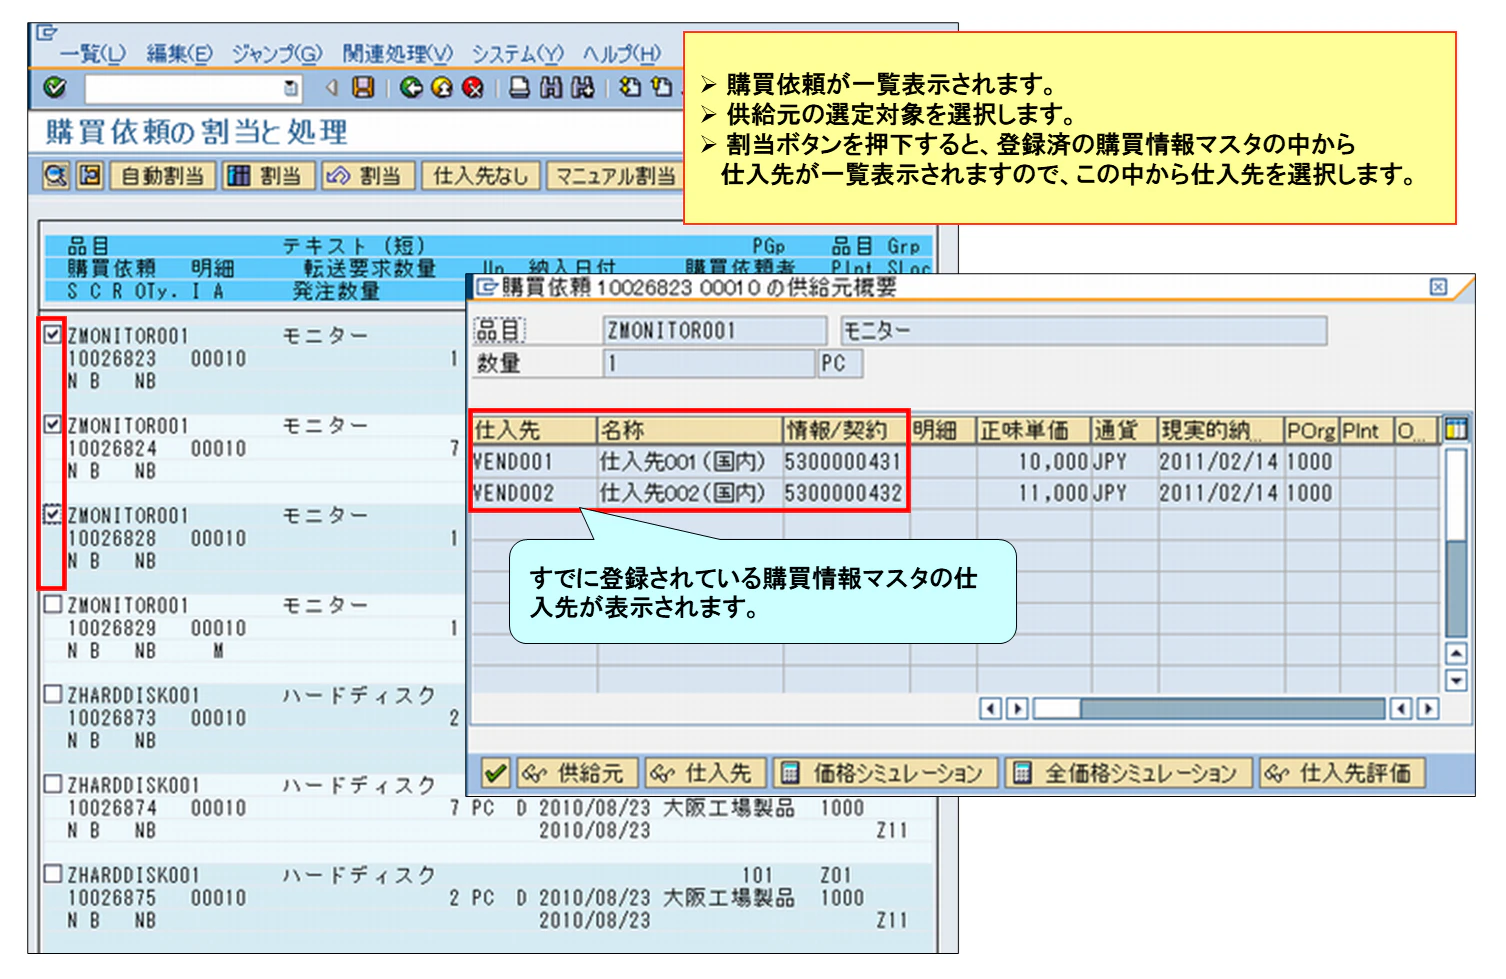
Task: Click the grid scroll-up arrow at the bottom right
Action: tap(1456, 655)
